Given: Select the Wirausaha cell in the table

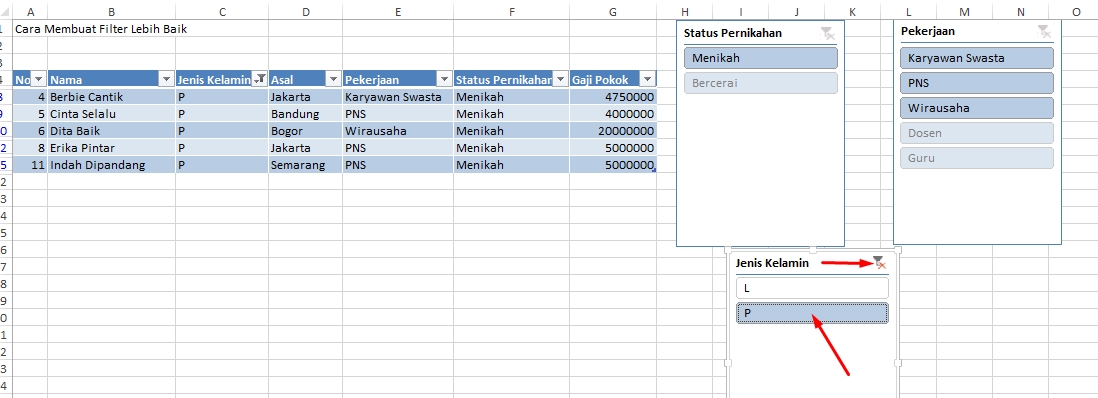Looking at the screenshot, I should pyautogui.click(x=398, y=131).
